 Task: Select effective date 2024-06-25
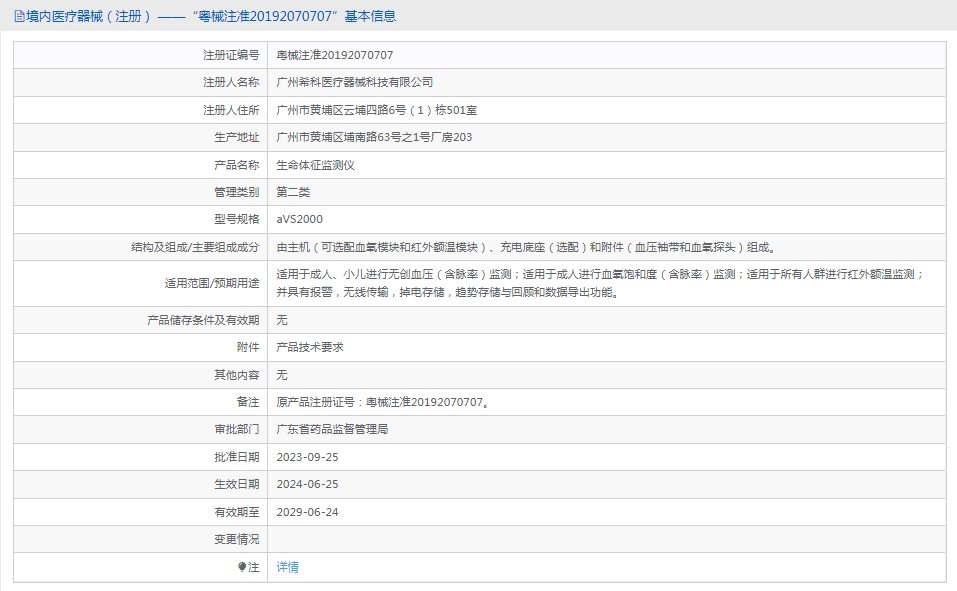[x=307, y=484]
